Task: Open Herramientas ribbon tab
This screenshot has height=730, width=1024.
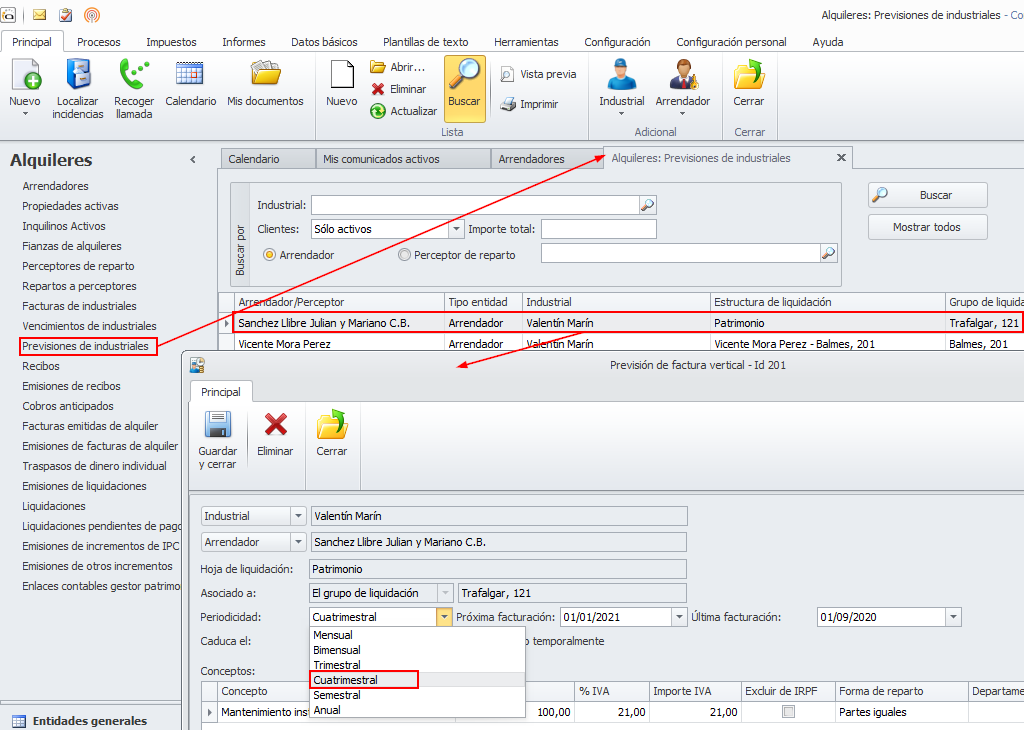Action: (526, 42)
